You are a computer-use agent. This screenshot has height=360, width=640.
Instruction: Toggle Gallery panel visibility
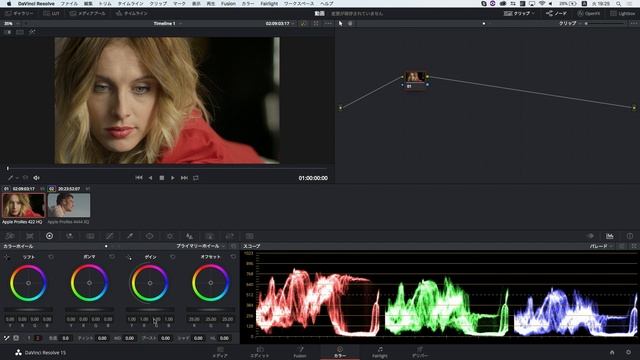click(x=19, y=13)
